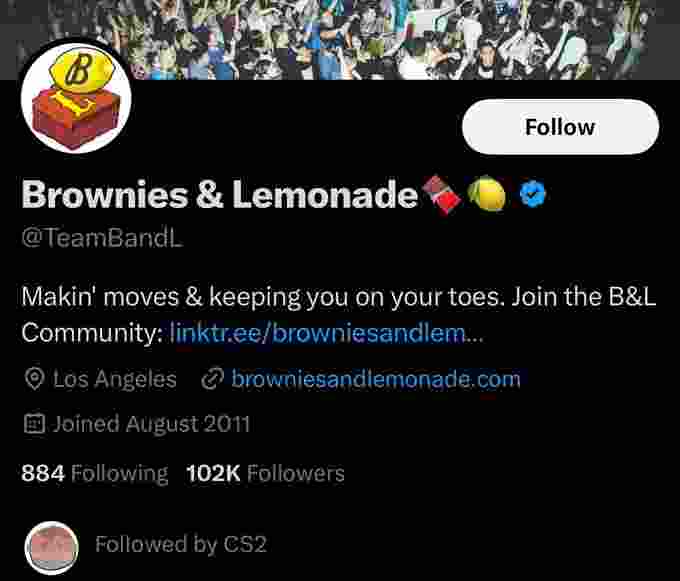Click the Follow button

click(560, 127)
